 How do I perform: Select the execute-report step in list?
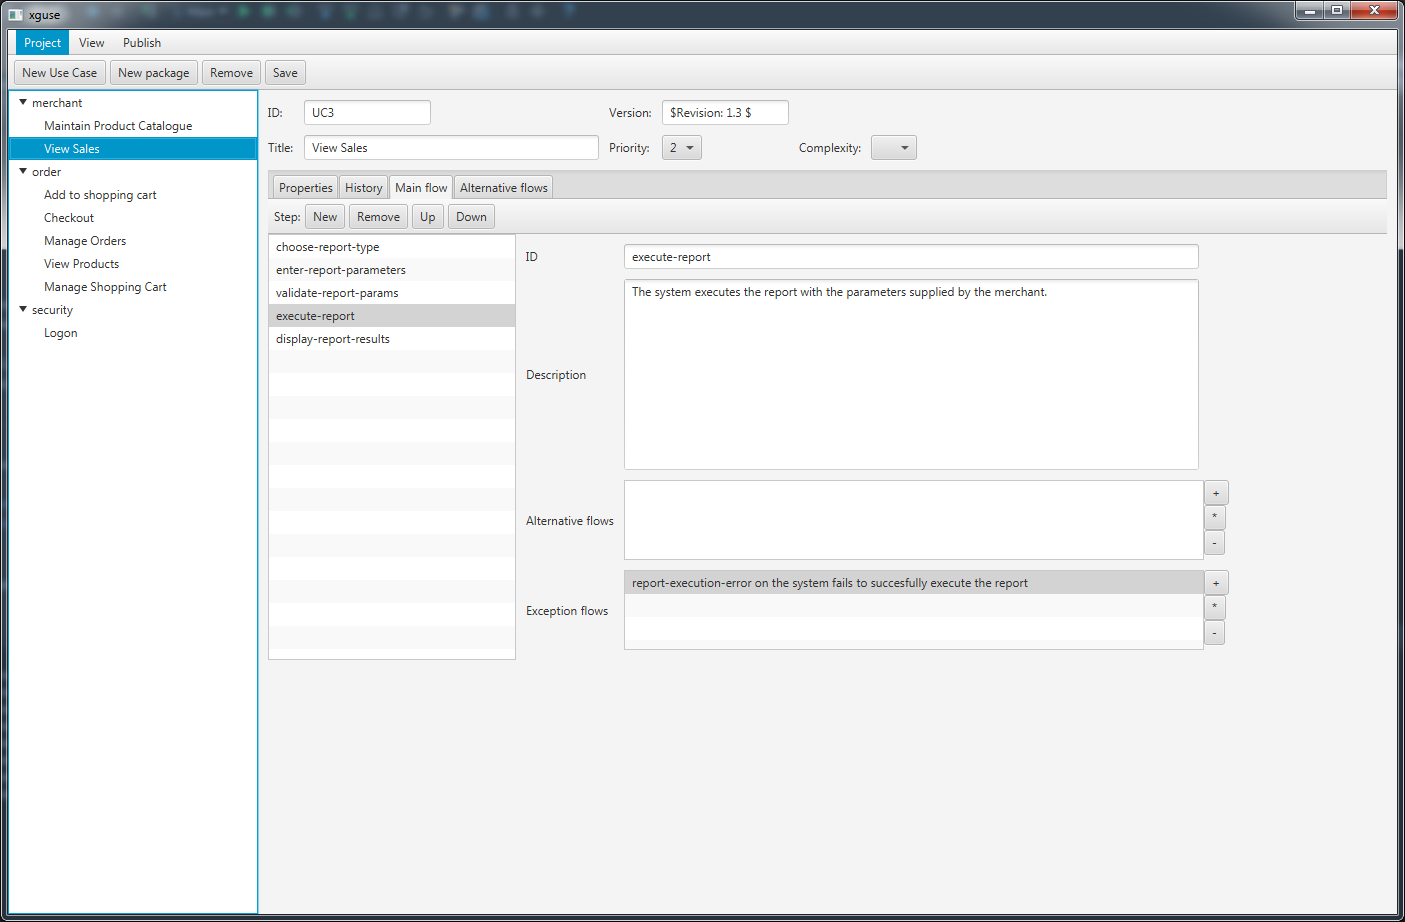(x=392, y=316)
